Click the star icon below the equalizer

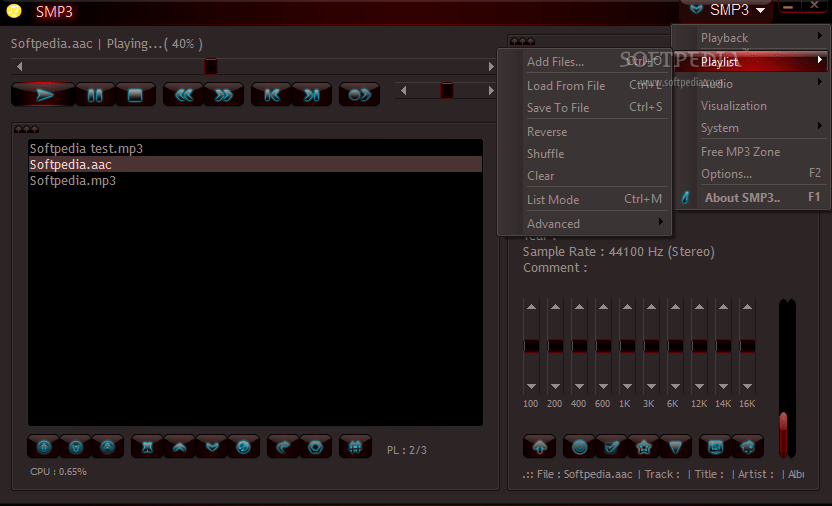click(644, 447)
